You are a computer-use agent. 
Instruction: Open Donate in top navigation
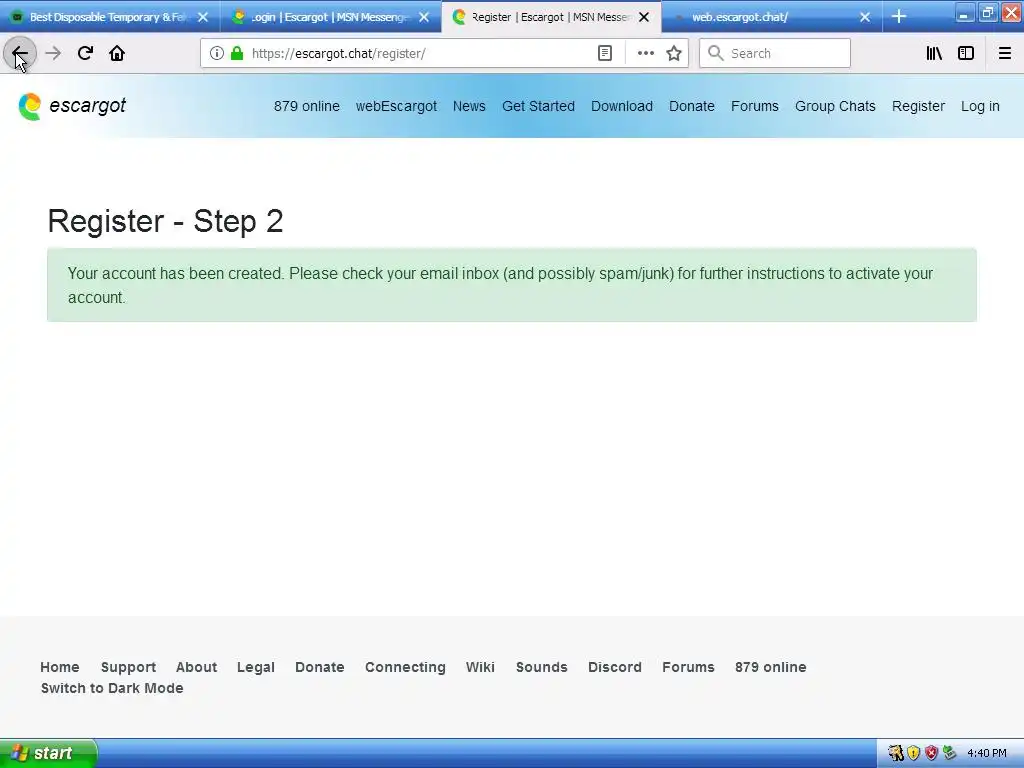click(692, 106)
